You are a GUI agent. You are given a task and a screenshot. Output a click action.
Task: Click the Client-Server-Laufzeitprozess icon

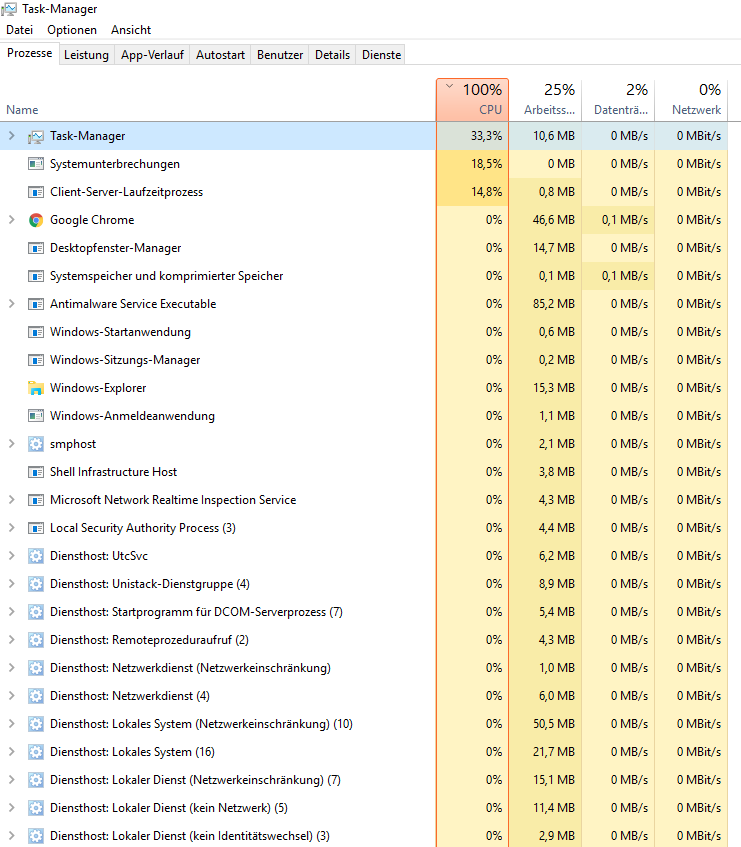pyautogui.click(x=36, y=192)
